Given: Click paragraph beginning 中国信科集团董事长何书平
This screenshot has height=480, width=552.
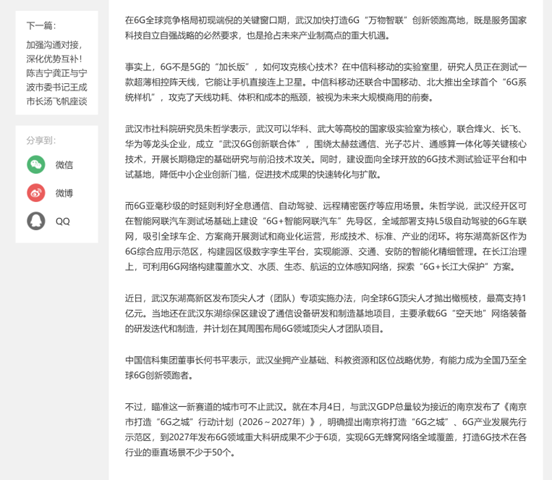Looking at the screenshot, I should 326,368.
